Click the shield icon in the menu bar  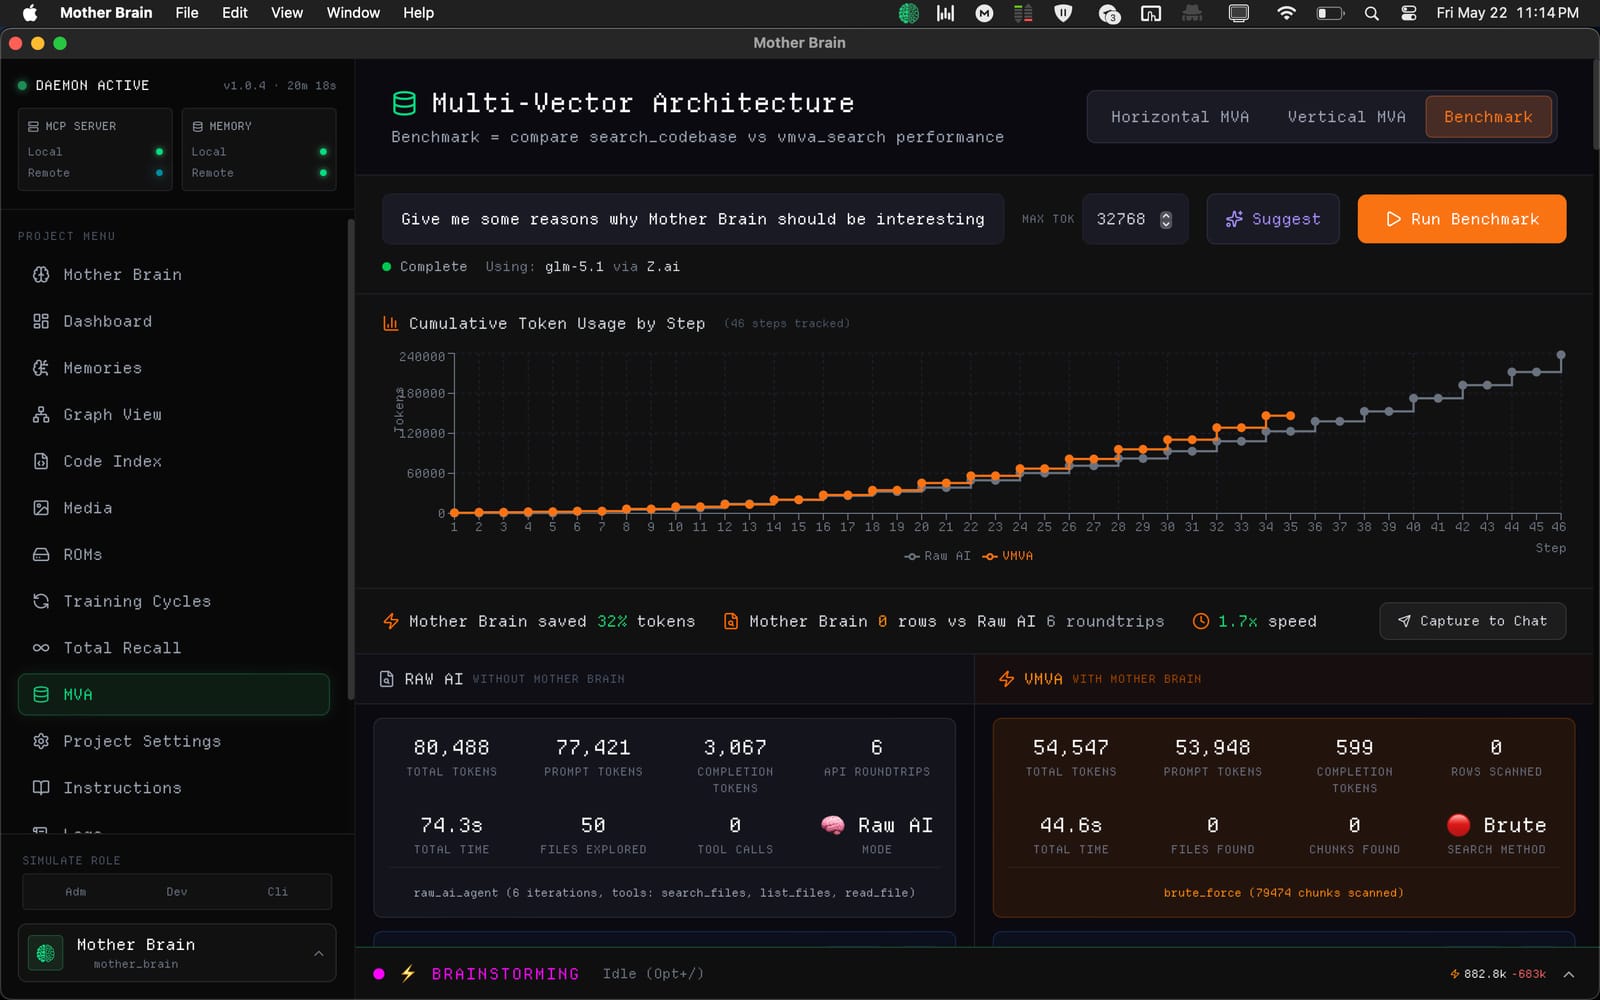pyautogui.click(x=1063, y=13)
